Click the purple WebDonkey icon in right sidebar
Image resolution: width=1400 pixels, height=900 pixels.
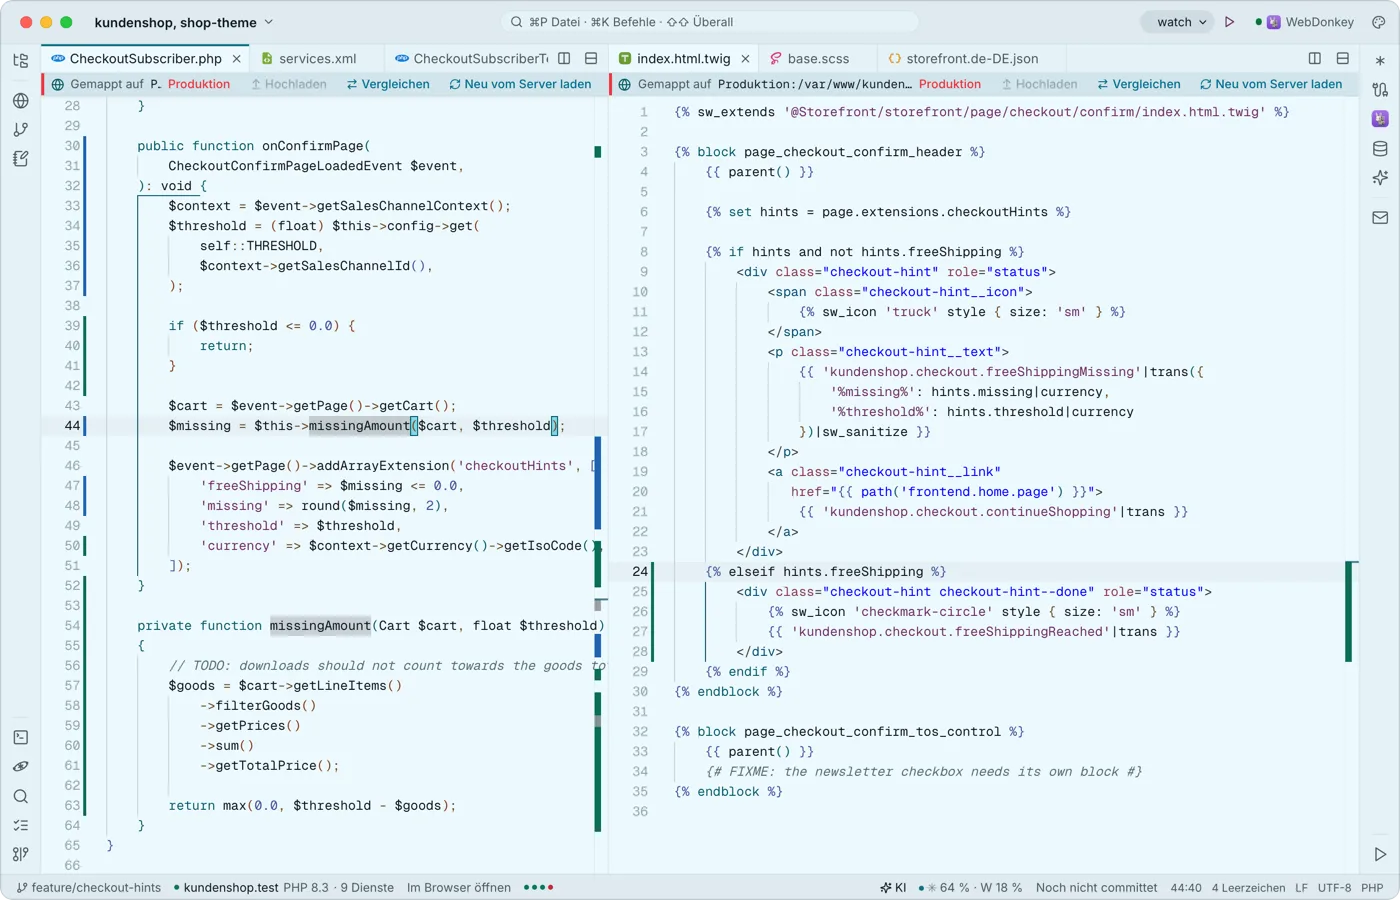click(x=1380, y=119)
